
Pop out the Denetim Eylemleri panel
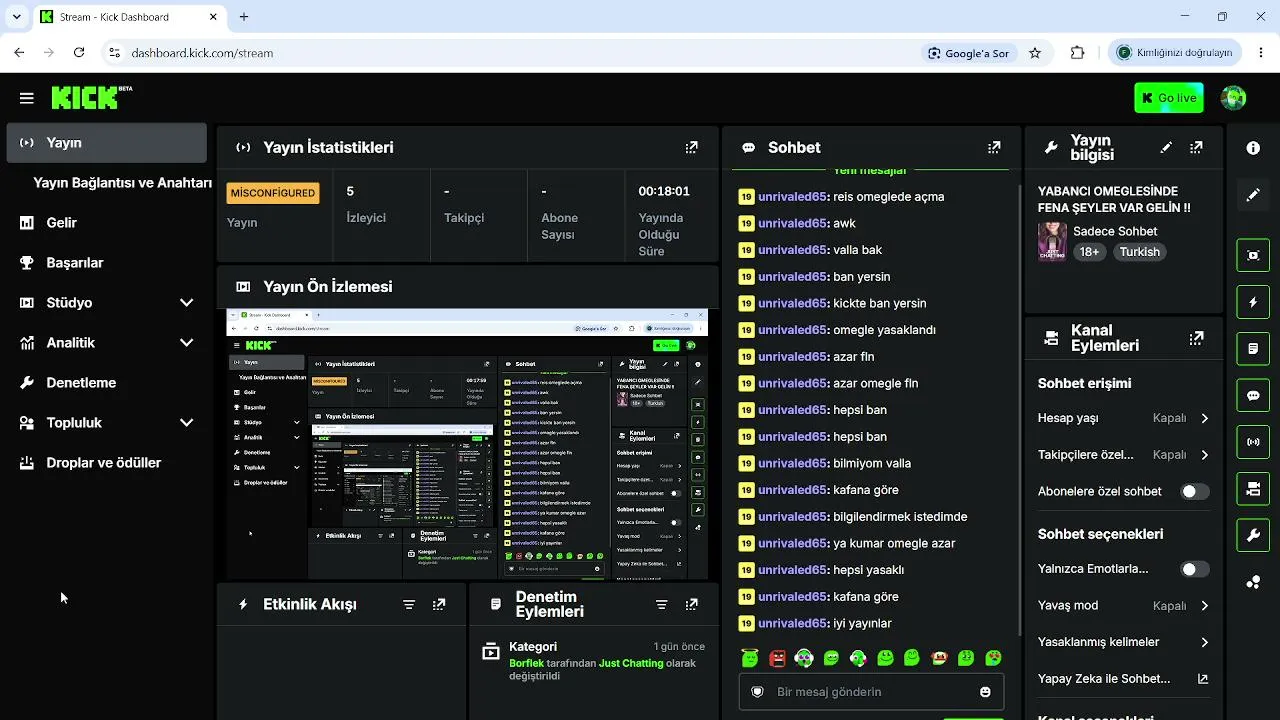tap(691, 604)
